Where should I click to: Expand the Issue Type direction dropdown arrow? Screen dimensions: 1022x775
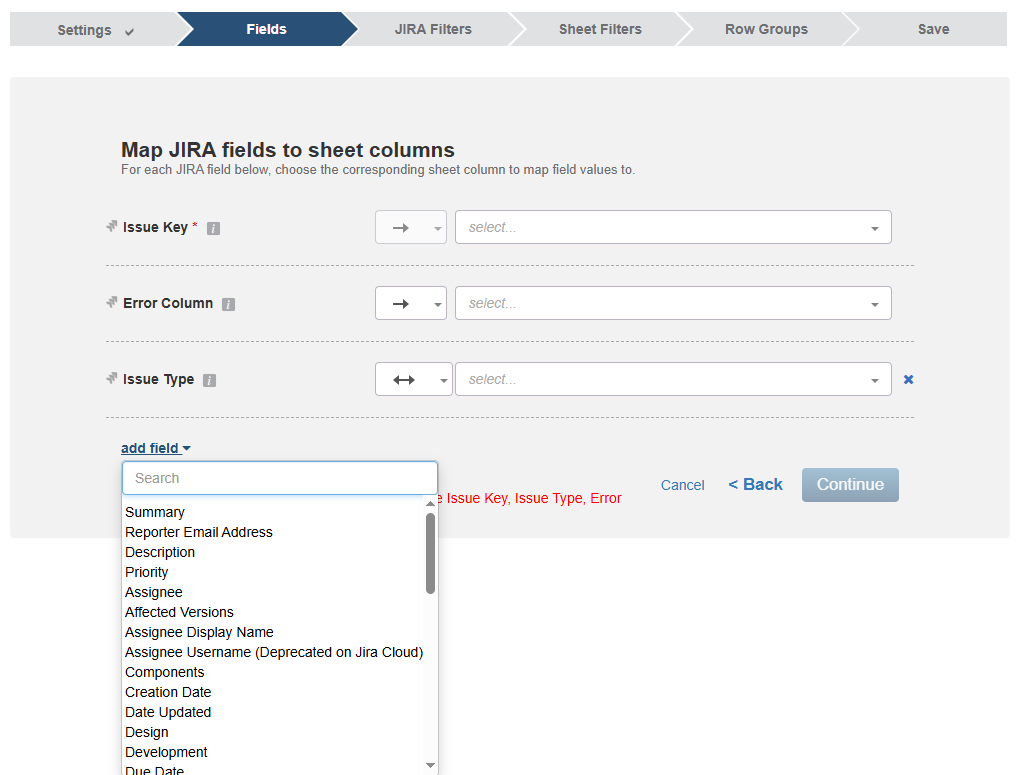coord(442,379)
